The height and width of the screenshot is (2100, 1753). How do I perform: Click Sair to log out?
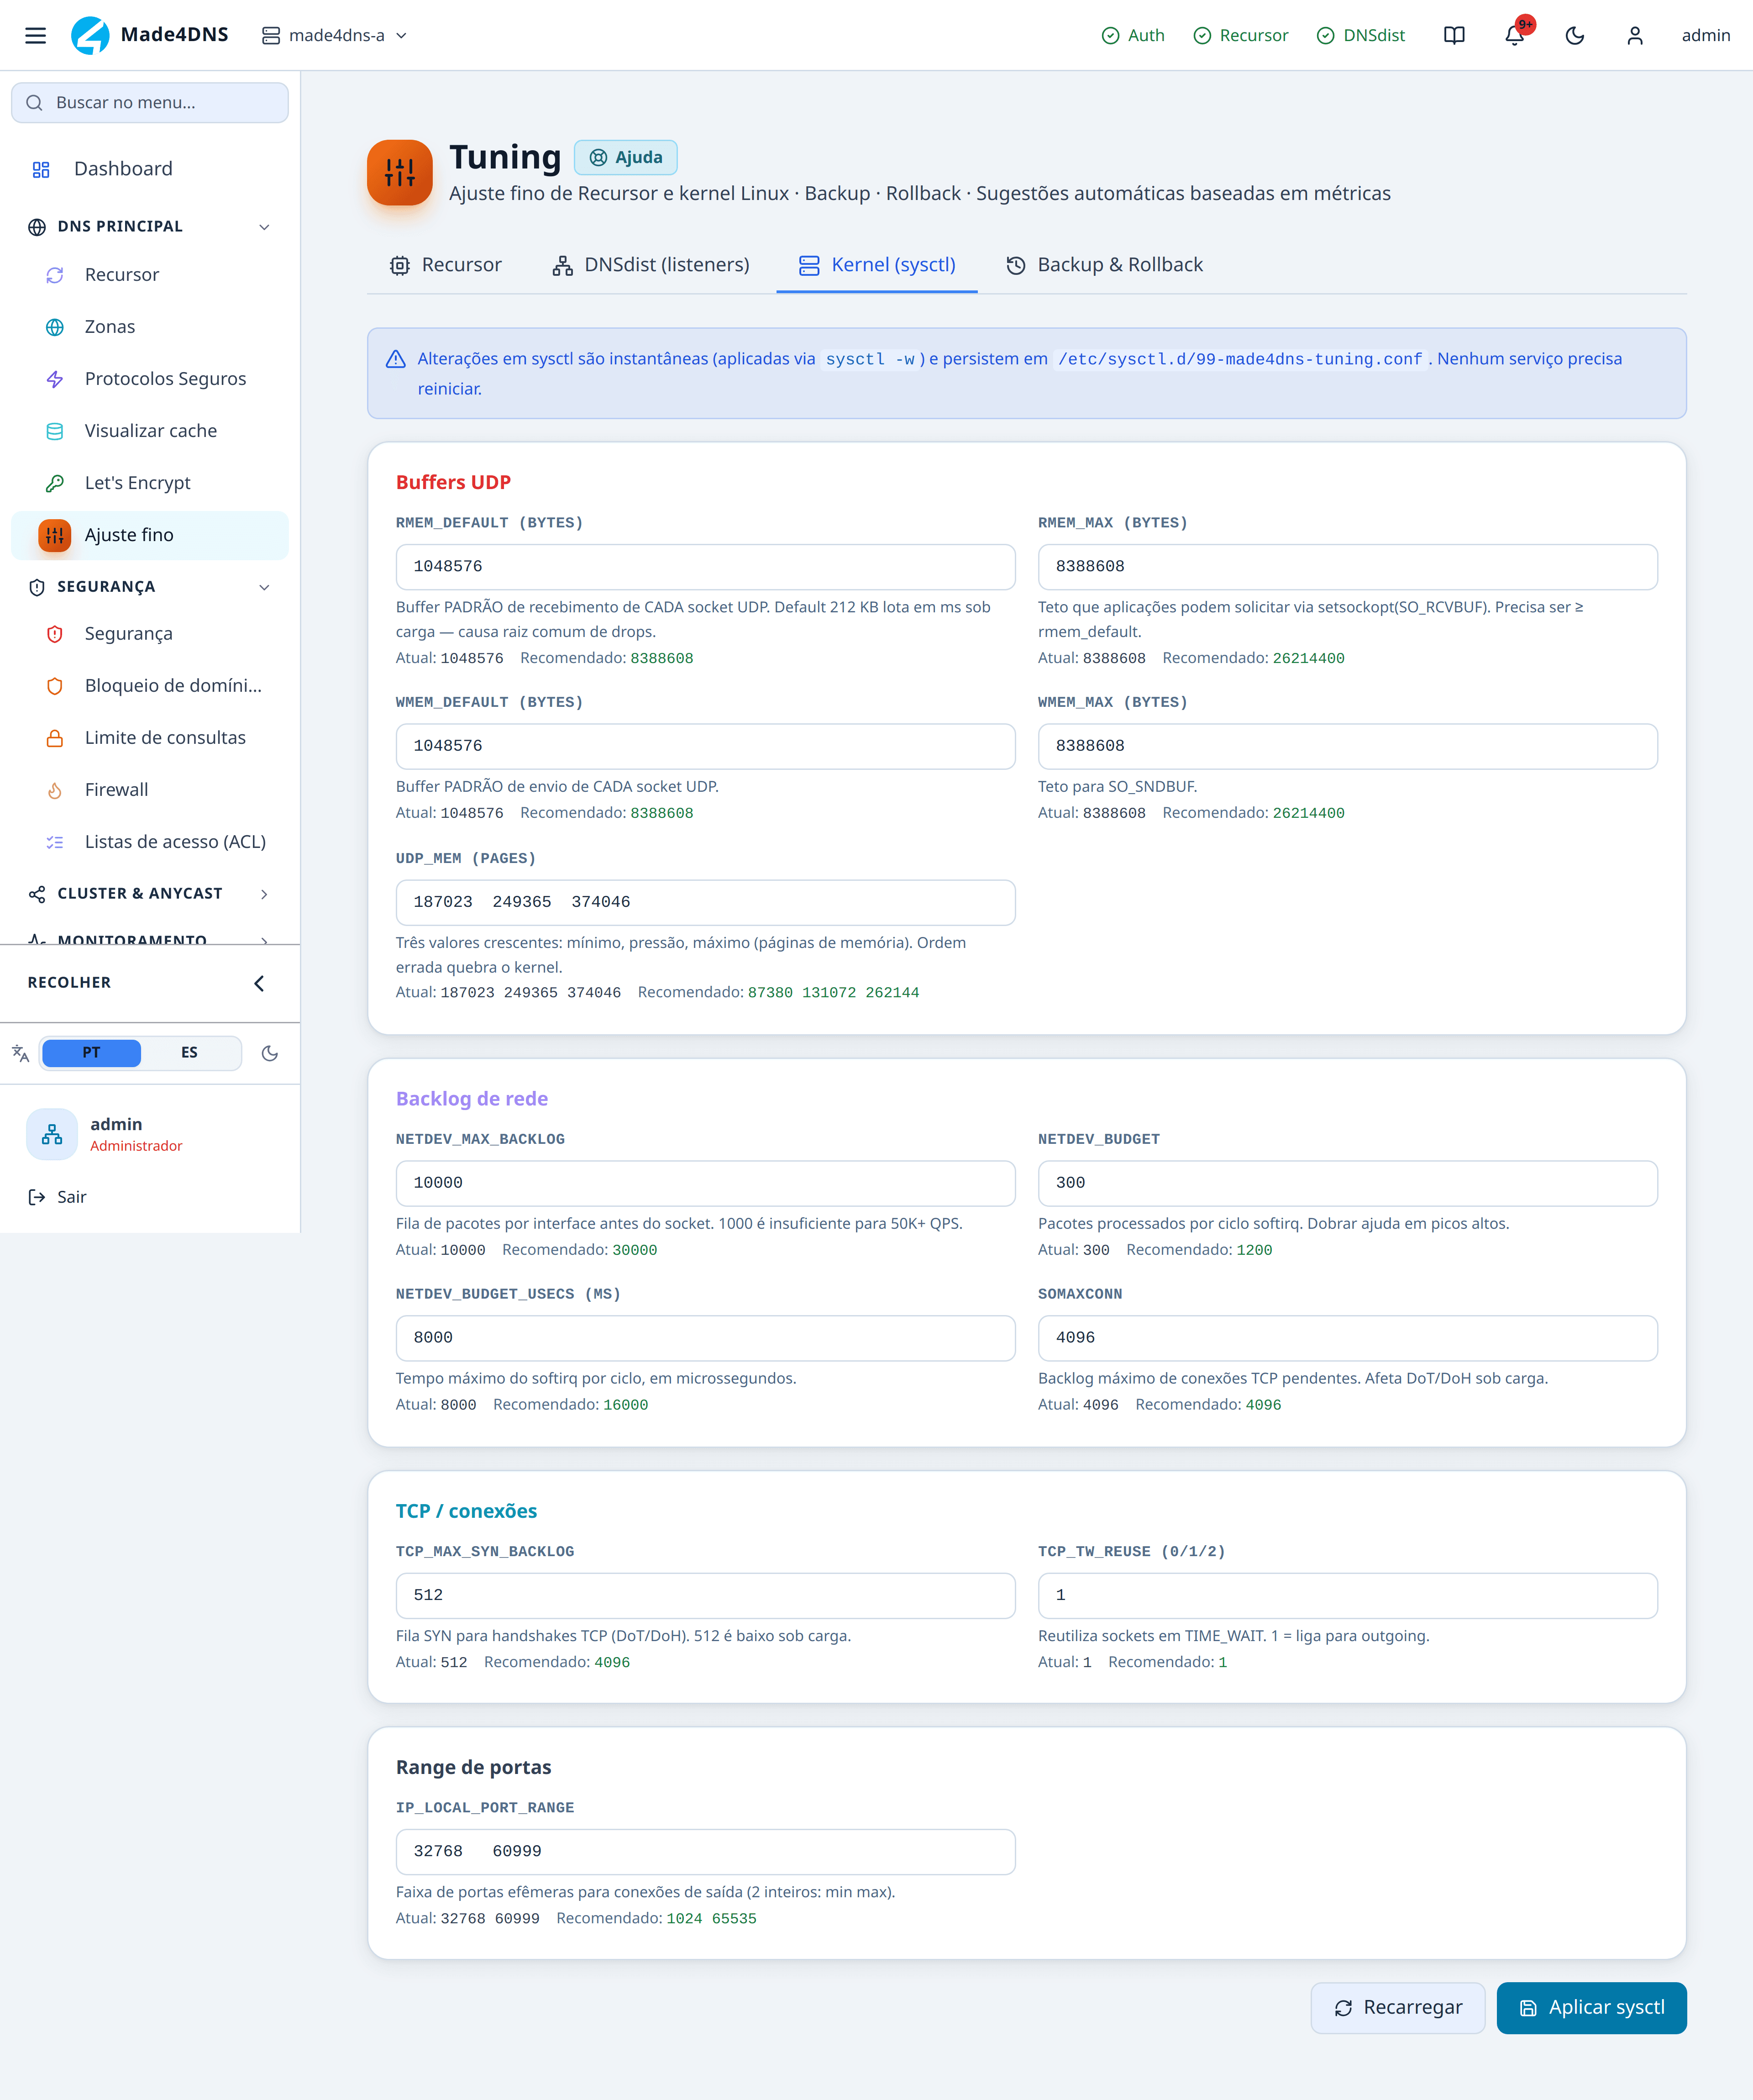58,1197
